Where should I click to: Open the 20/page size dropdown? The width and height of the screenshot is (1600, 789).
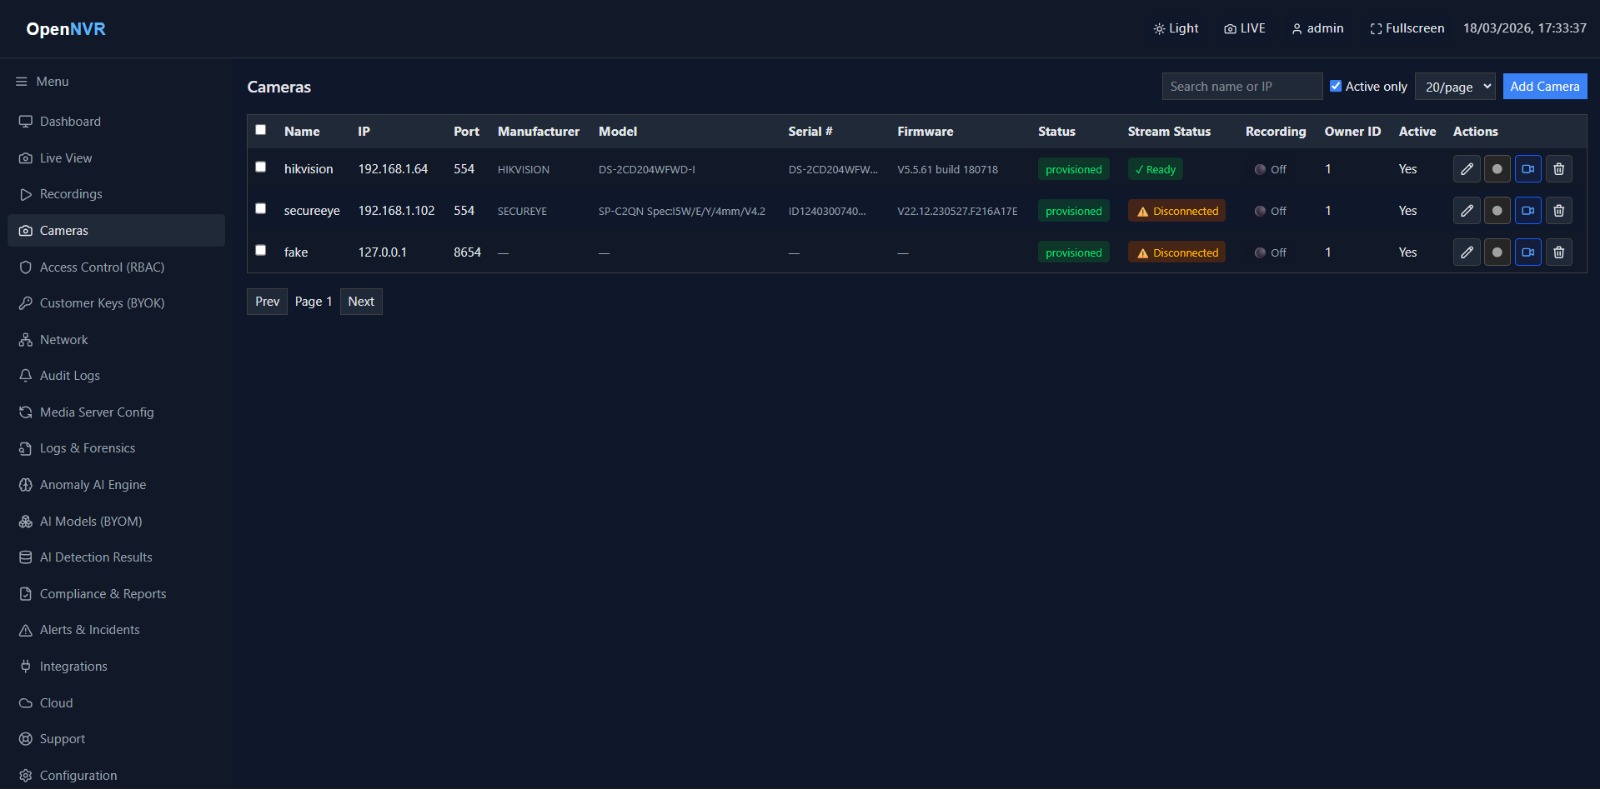(x=1455, y=87)
